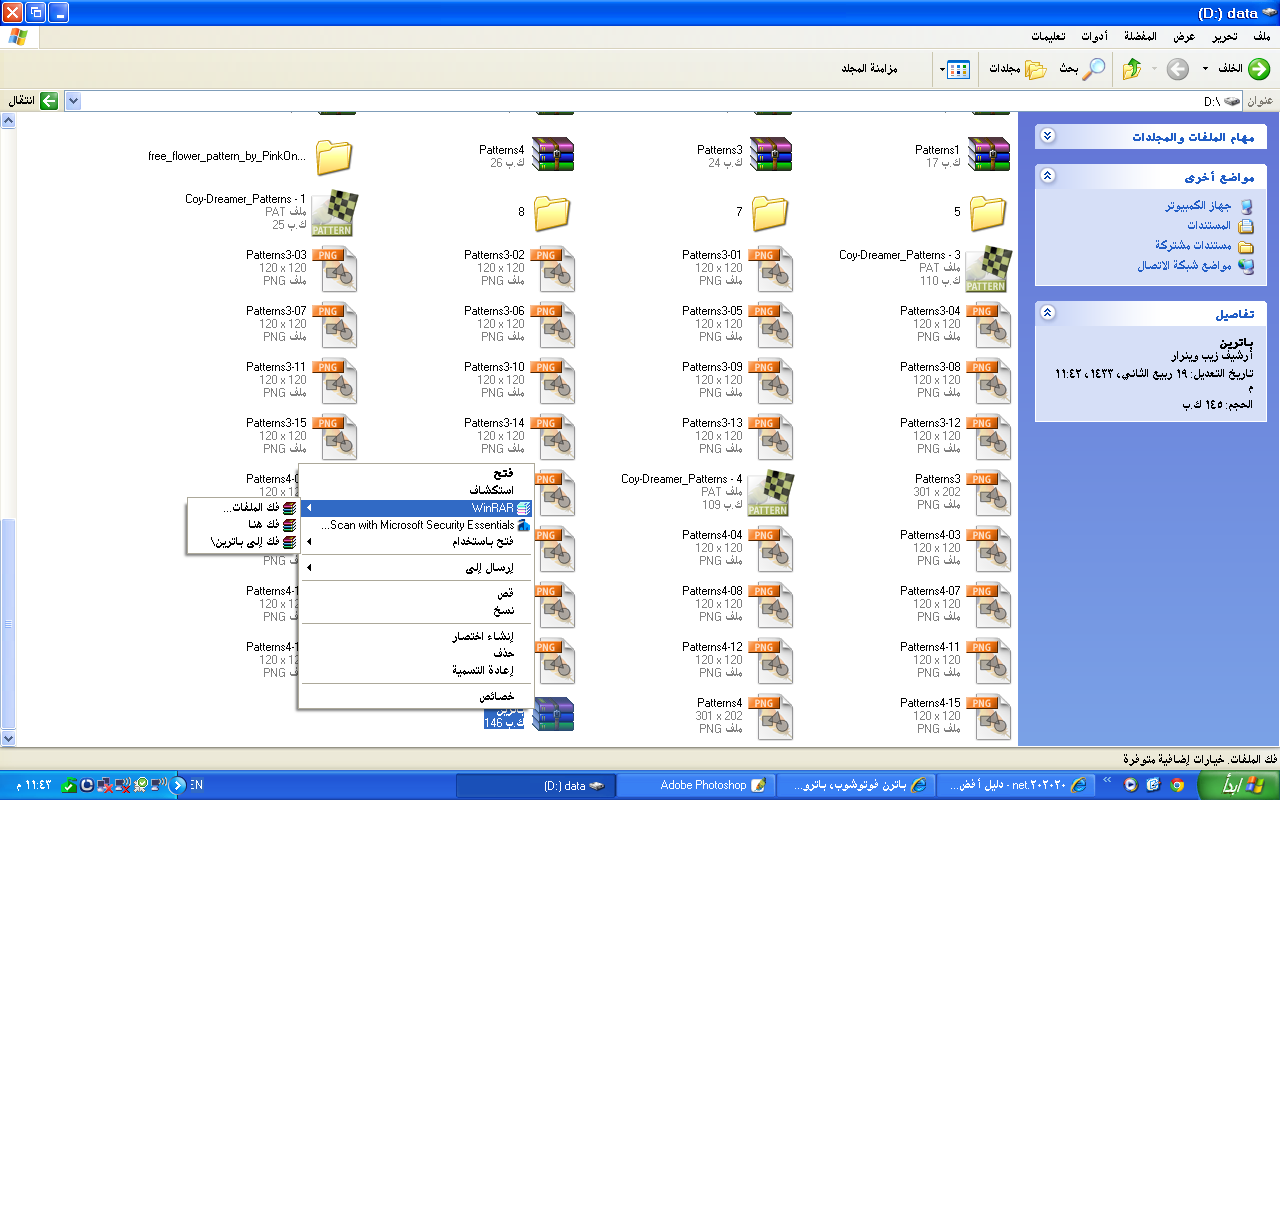
Task: Click the Up folder icon in toolbar
Action: pos(1132,69)
